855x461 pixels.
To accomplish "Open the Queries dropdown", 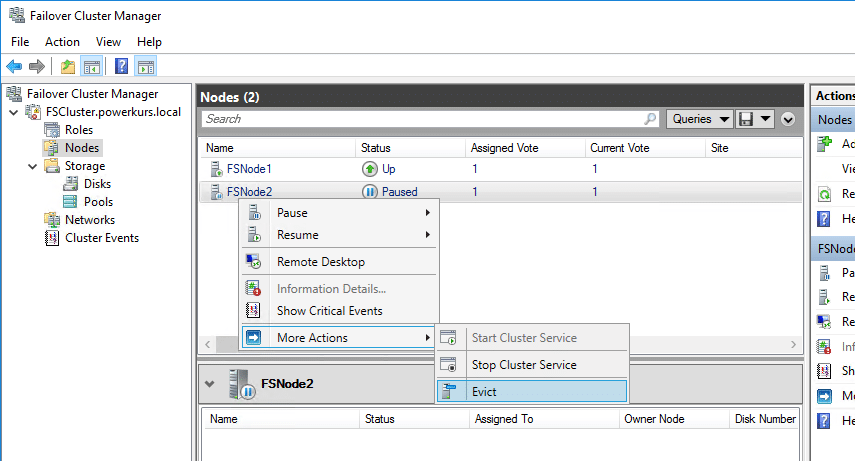I will (700, 119).
